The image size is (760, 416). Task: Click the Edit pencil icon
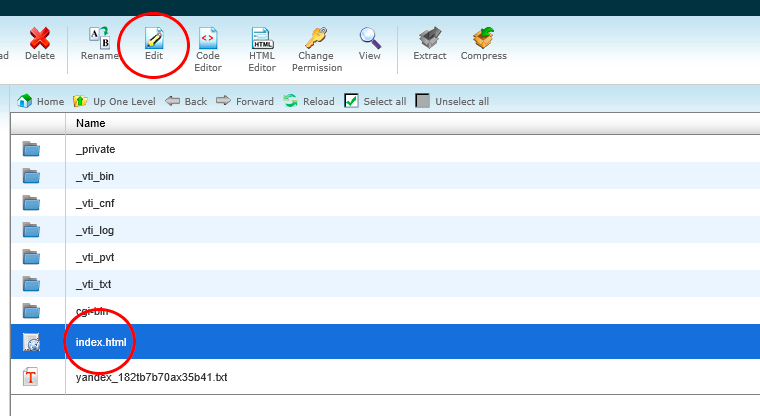(154, 38)
